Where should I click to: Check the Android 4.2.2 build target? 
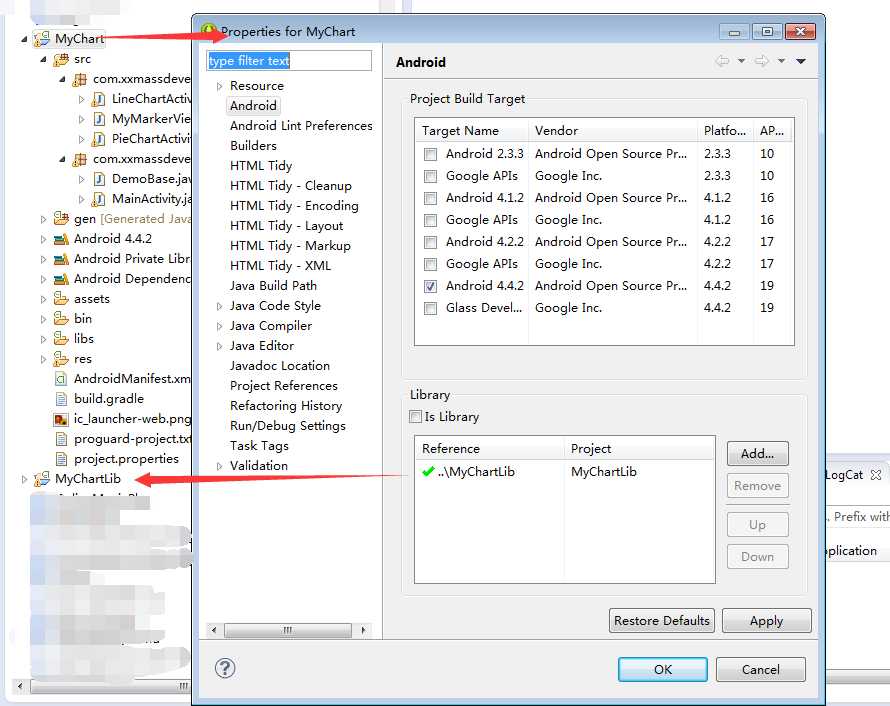[431, 242]
